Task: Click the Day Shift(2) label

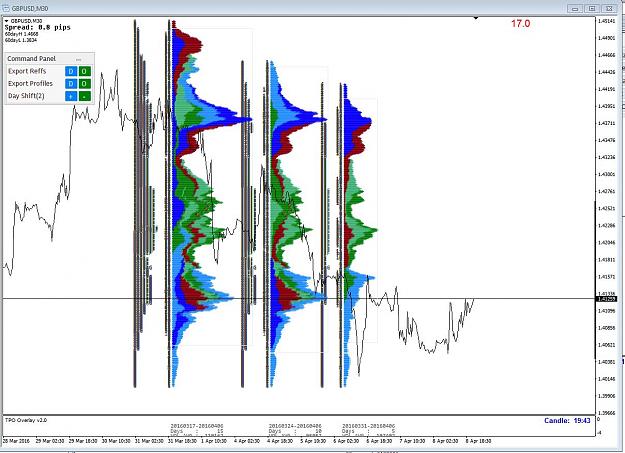Action: pyautogui.click(x=26, y=96)
